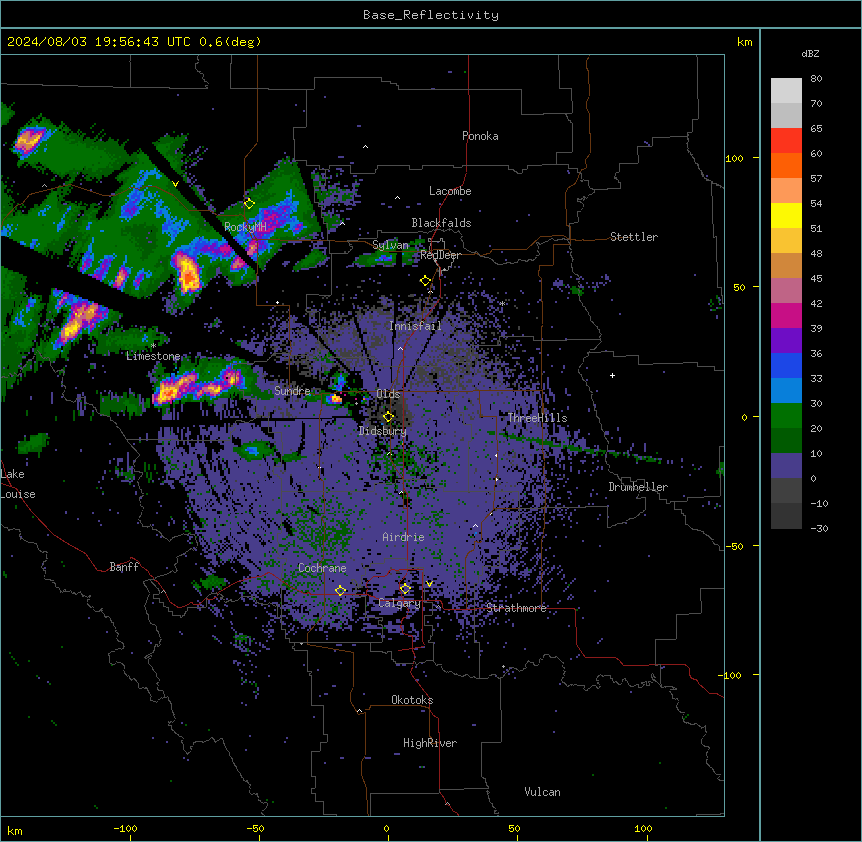Image resolution: width=862 pixels, height=842 pixels.
Task: Pick the red 60-65 dBZ legend swatch
Action: 786,141
